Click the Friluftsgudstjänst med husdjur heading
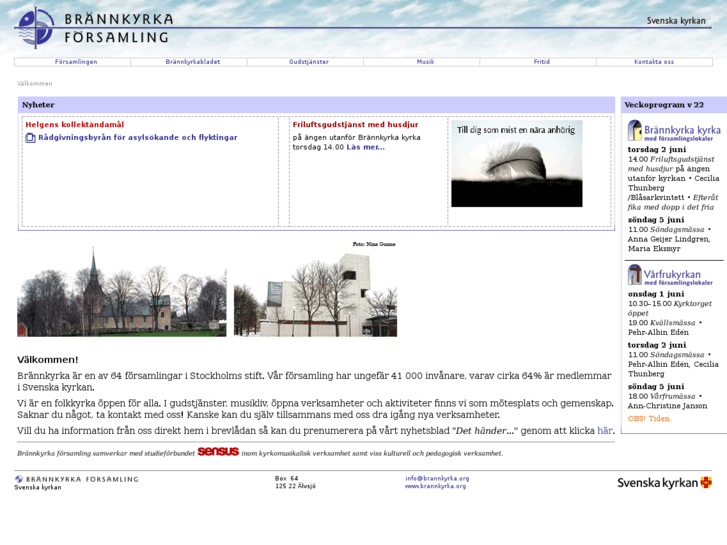The image size is (727, 545). (355, 124)
